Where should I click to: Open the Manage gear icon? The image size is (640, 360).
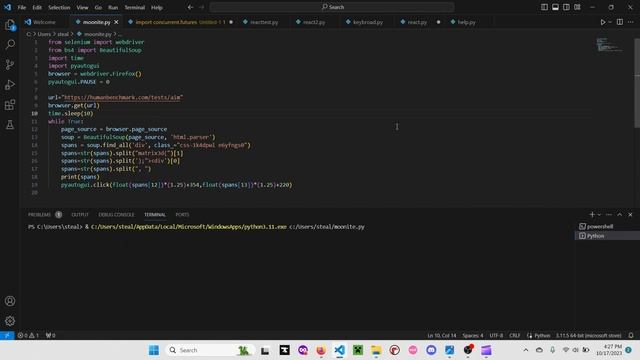pos(10,321)
